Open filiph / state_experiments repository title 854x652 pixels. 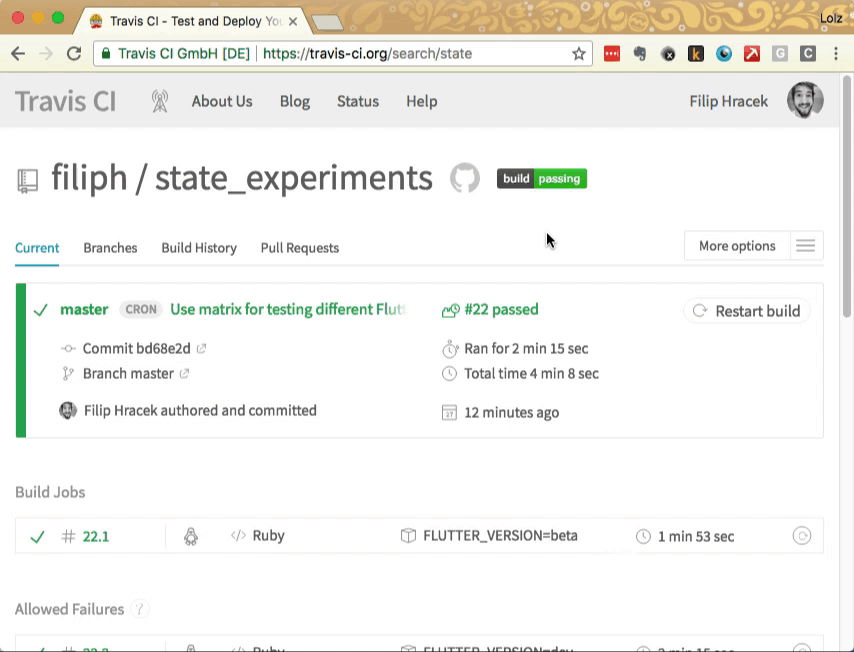(x=242, y=178)
